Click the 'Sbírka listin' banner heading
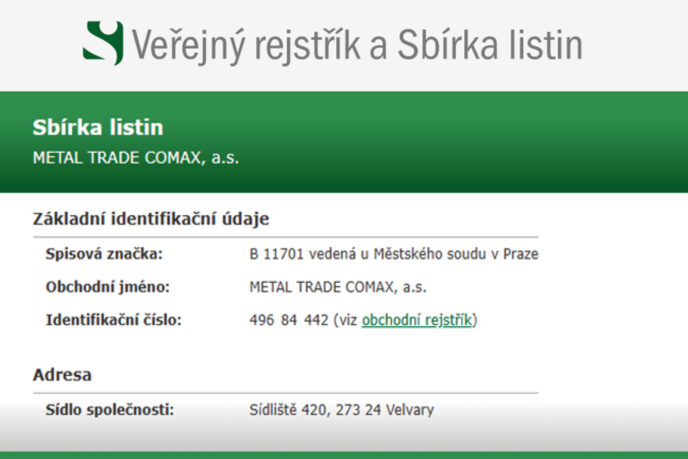The height and width of the screenshot is (459, 688). (98, 128)
